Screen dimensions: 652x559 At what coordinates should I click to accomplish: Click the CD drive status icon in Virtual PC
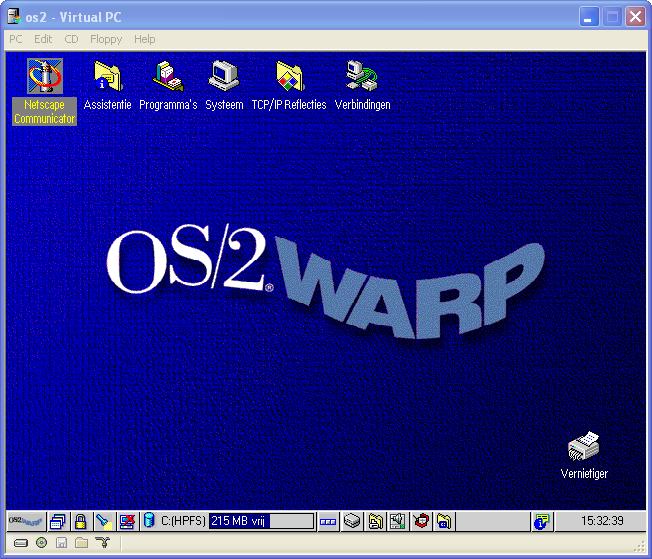(42, 542)
